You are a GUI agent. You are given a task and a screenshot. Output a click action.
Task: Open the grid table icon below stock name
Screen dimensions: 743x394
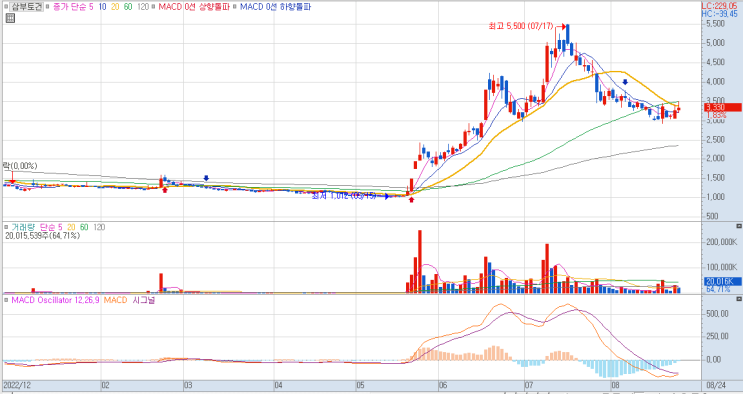point(10,18)
